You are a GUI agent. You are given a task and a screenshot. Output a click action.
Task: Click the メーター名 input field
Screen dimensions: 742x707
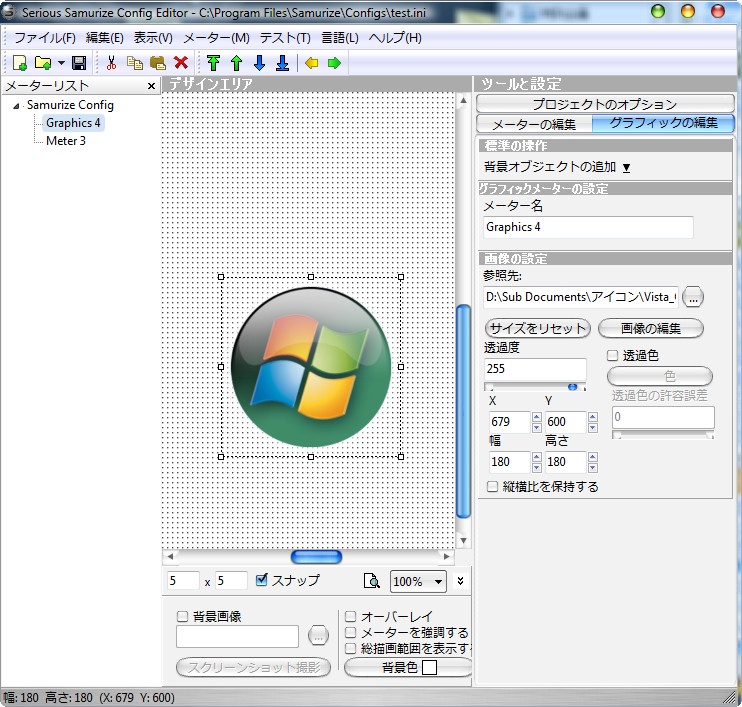588,227
